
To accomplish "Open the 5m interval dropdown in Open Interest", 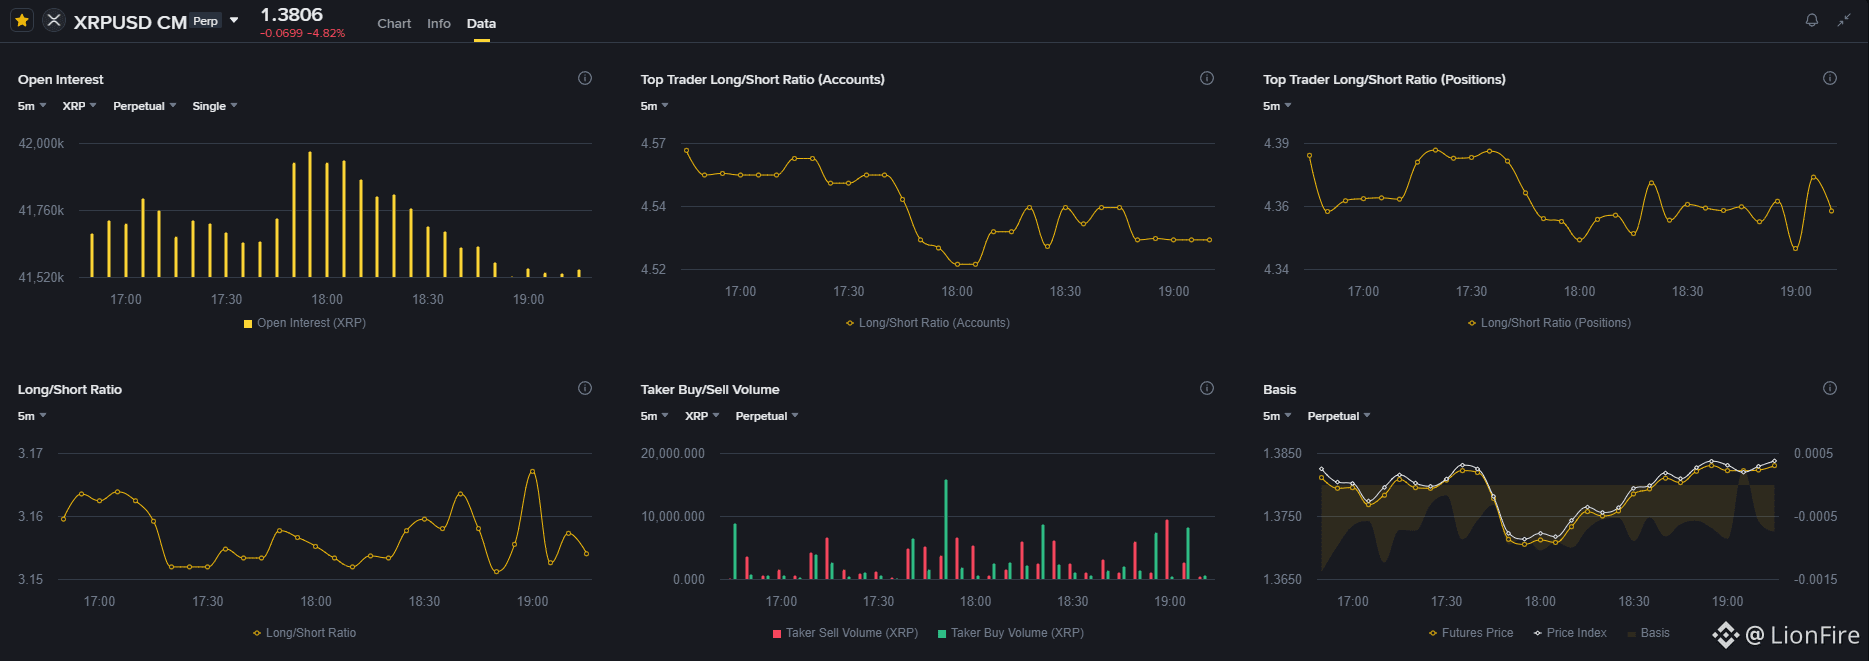I will pos(32,106).
